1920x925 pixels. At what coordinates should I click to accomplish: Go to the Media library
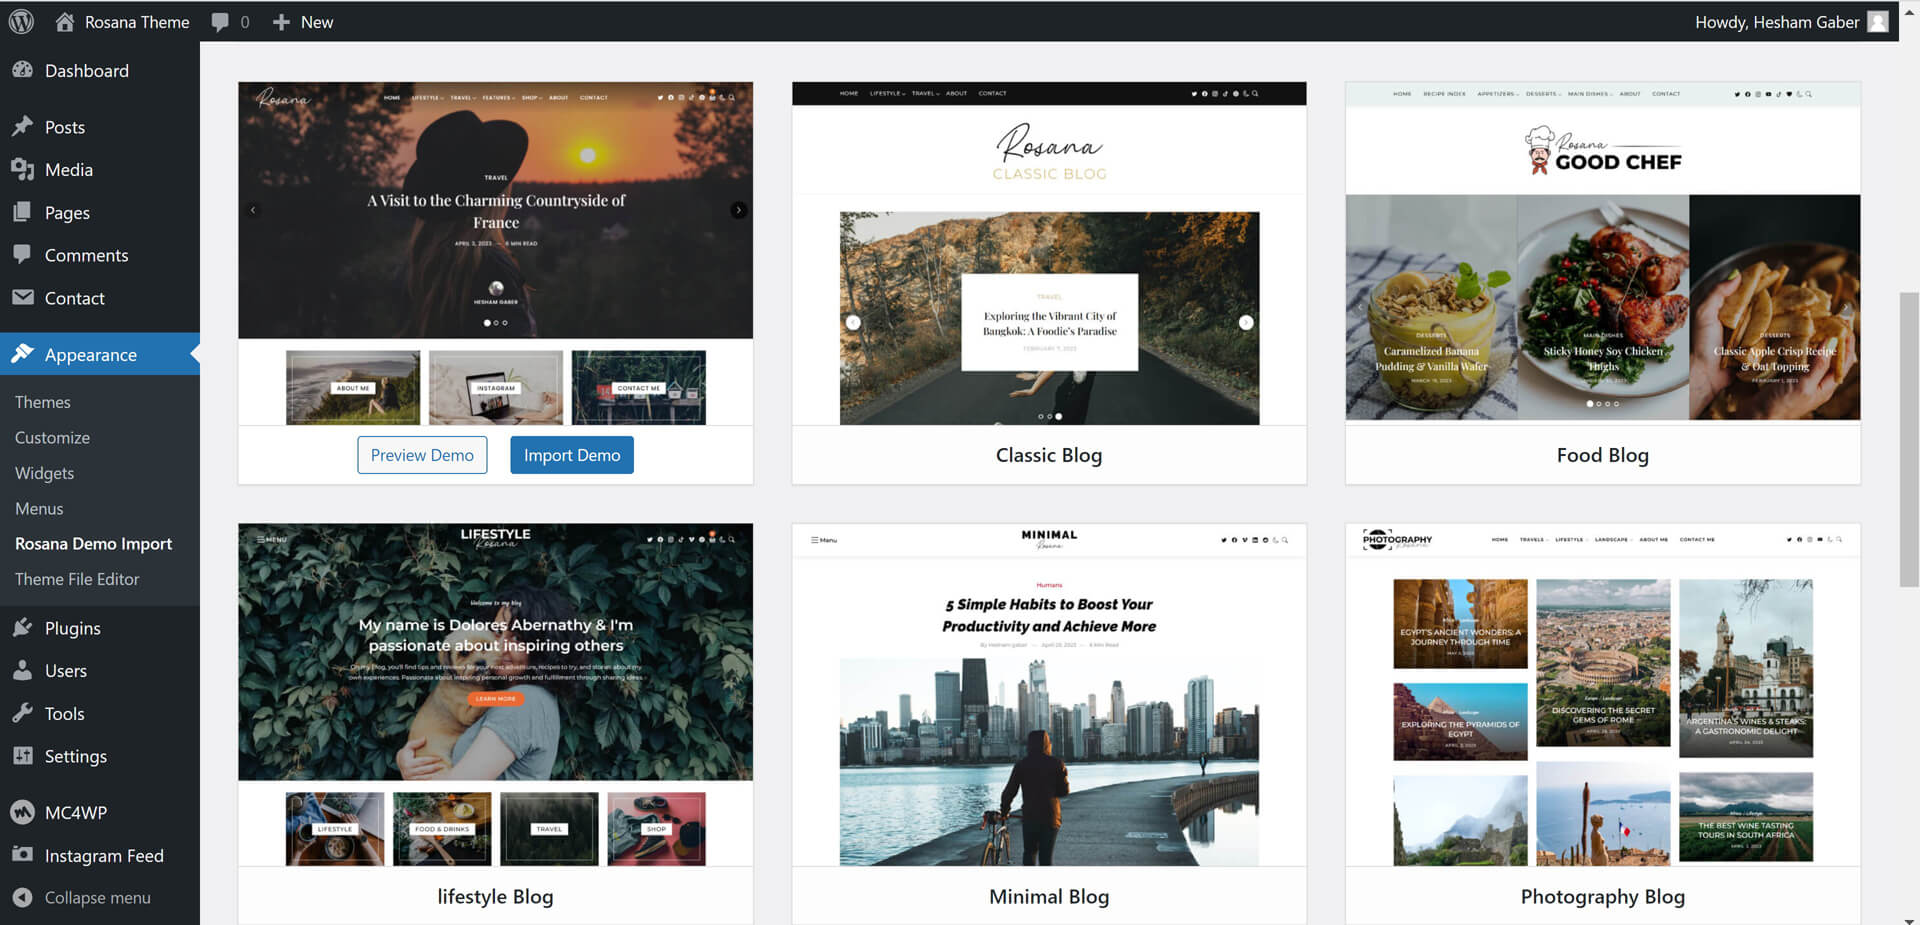(68, 170)
